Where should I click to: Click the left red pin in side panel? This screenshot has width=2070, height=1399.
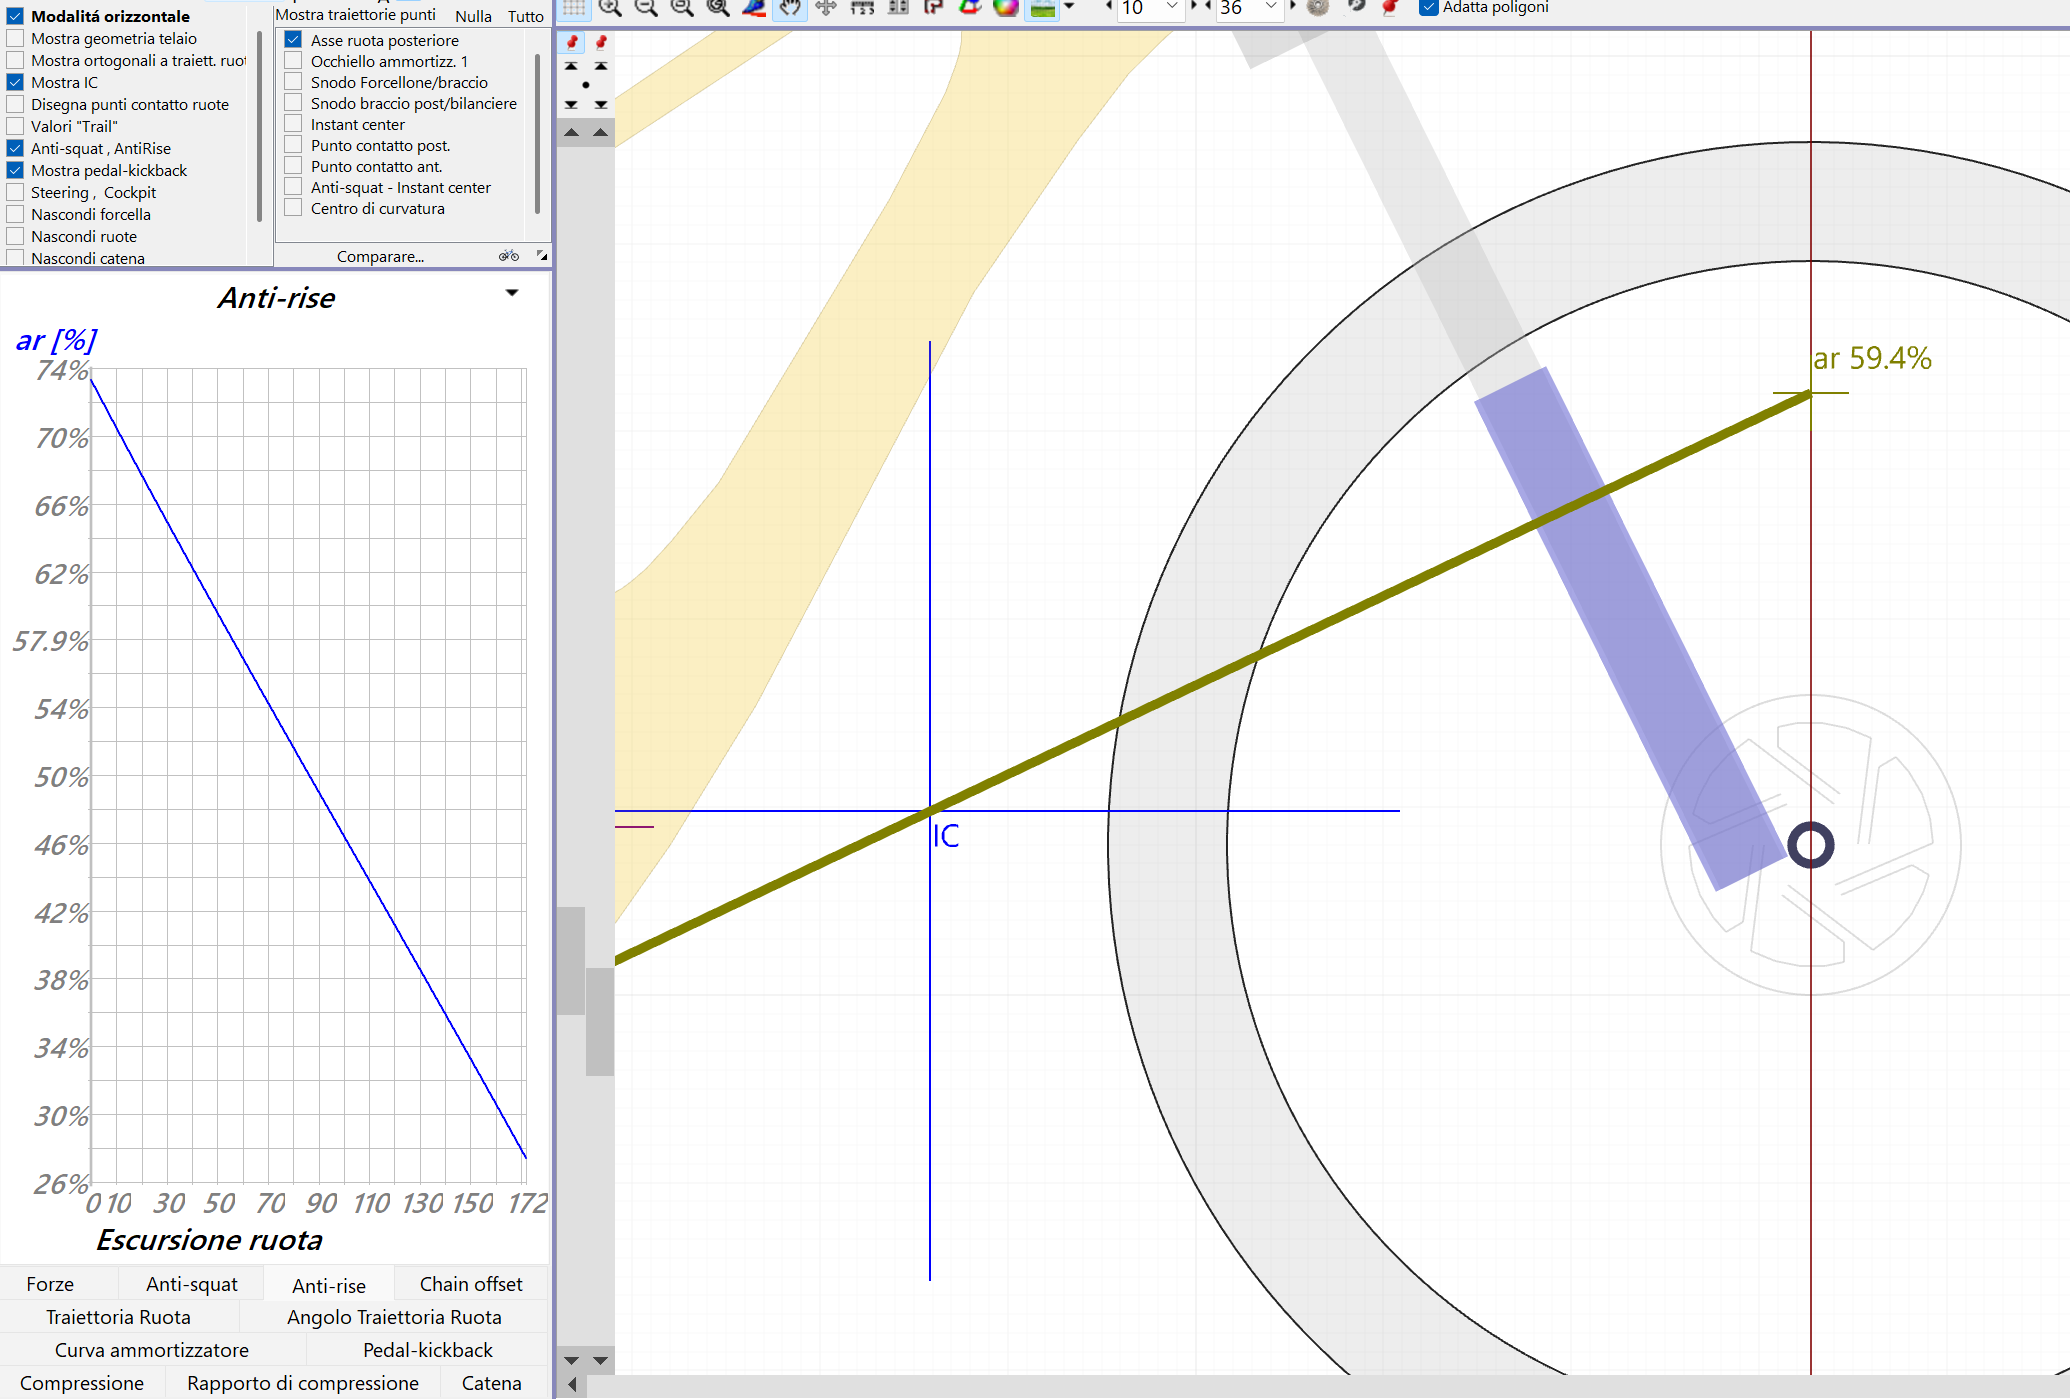point(572,42)
